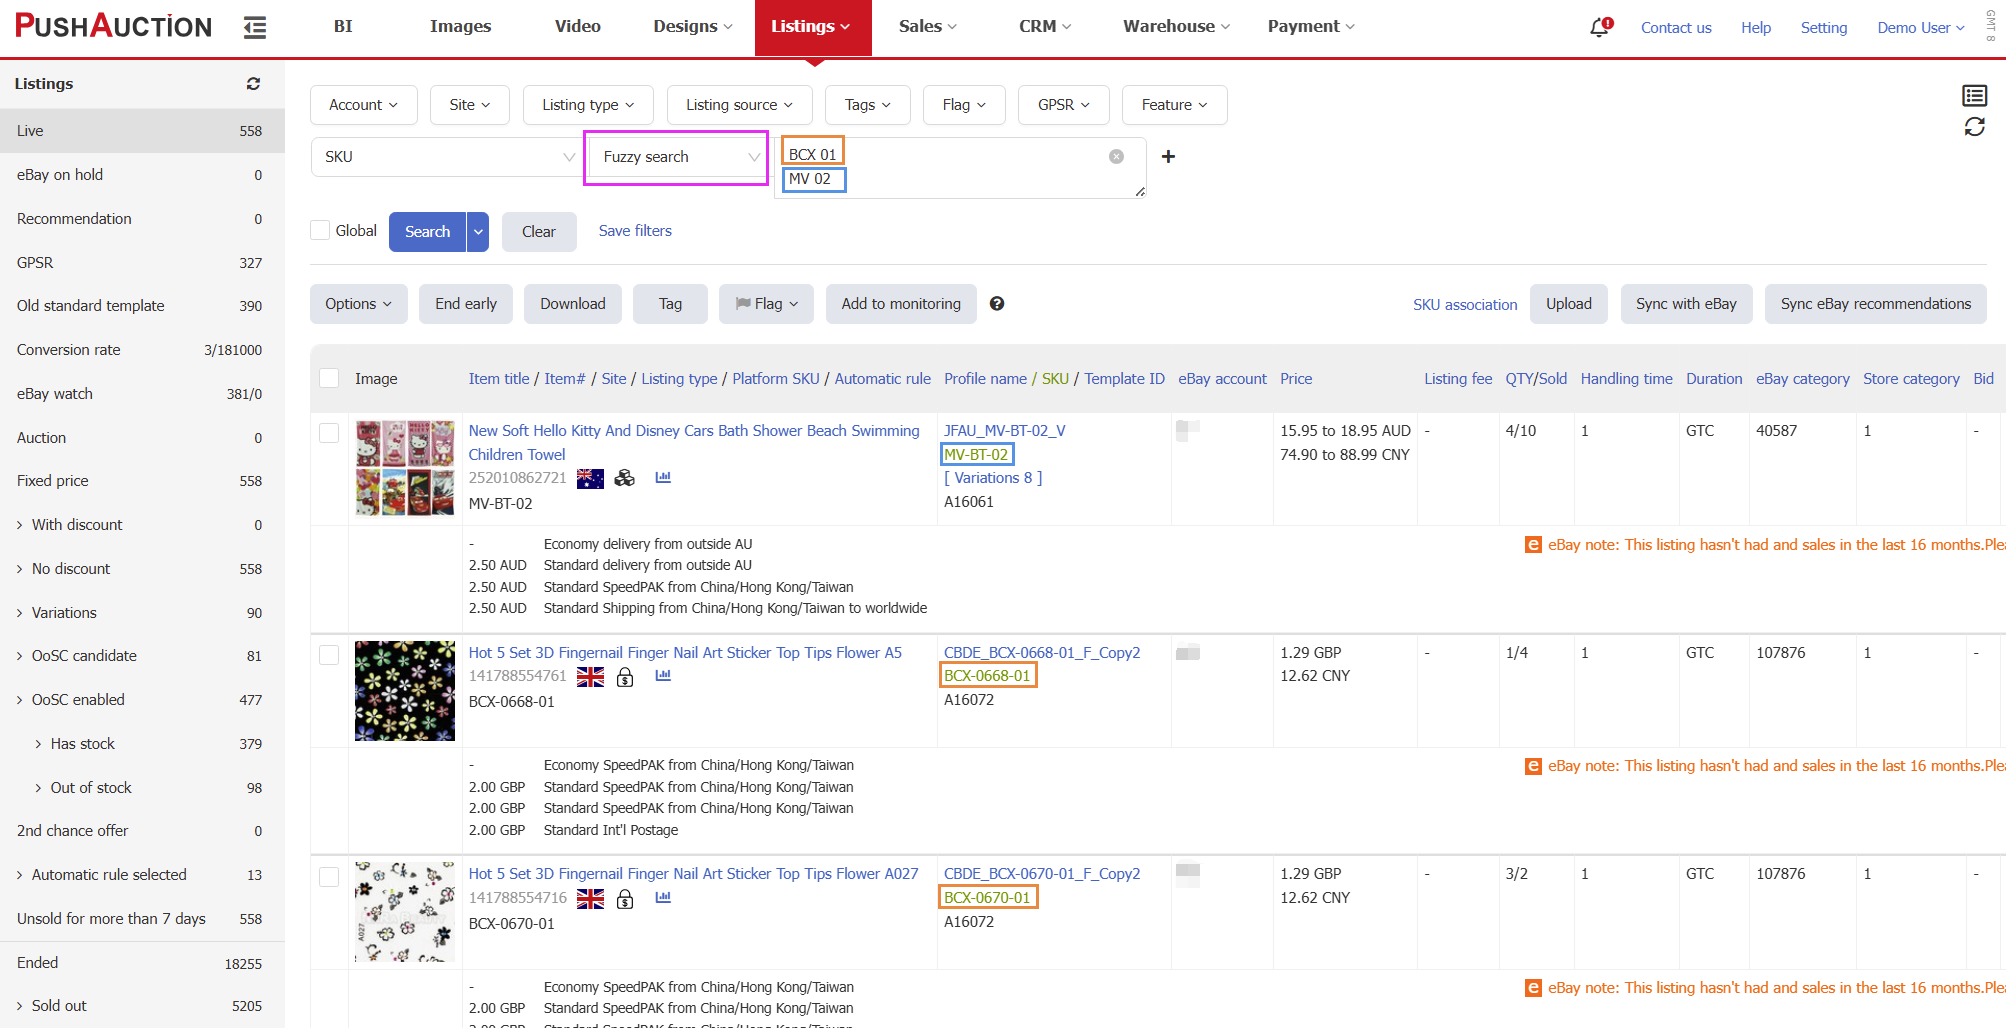Image resolution: width=2006 pixels, height=1028 pixels.
Task: Click the multi-variation icon for item 252010862721
Action: 625,478
